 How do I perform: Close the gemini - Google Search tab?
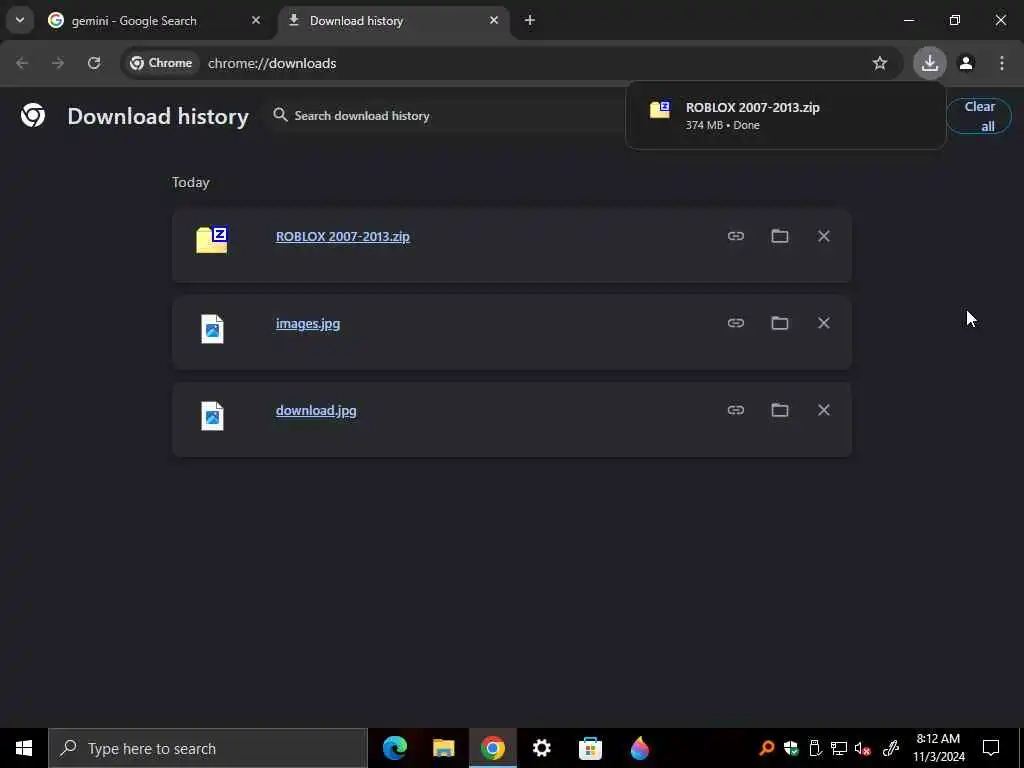click(256, 20)
